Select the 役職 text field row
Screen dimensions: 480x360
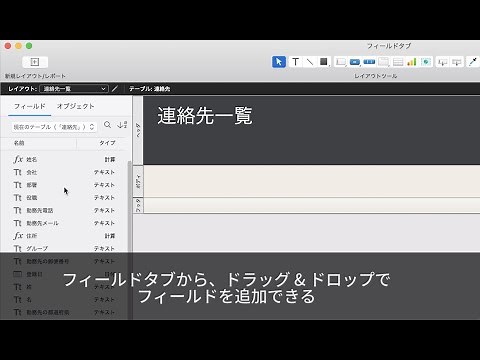[64, 198]
